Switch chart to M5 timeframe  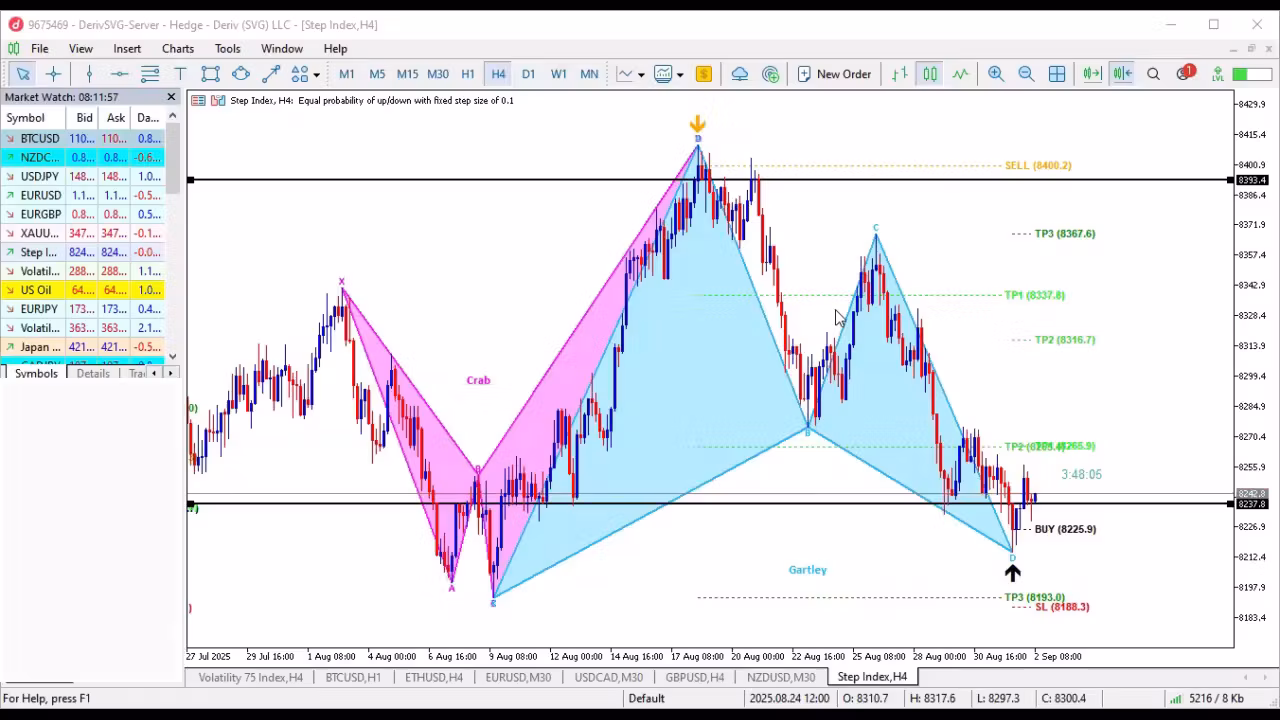coord(377,74)
